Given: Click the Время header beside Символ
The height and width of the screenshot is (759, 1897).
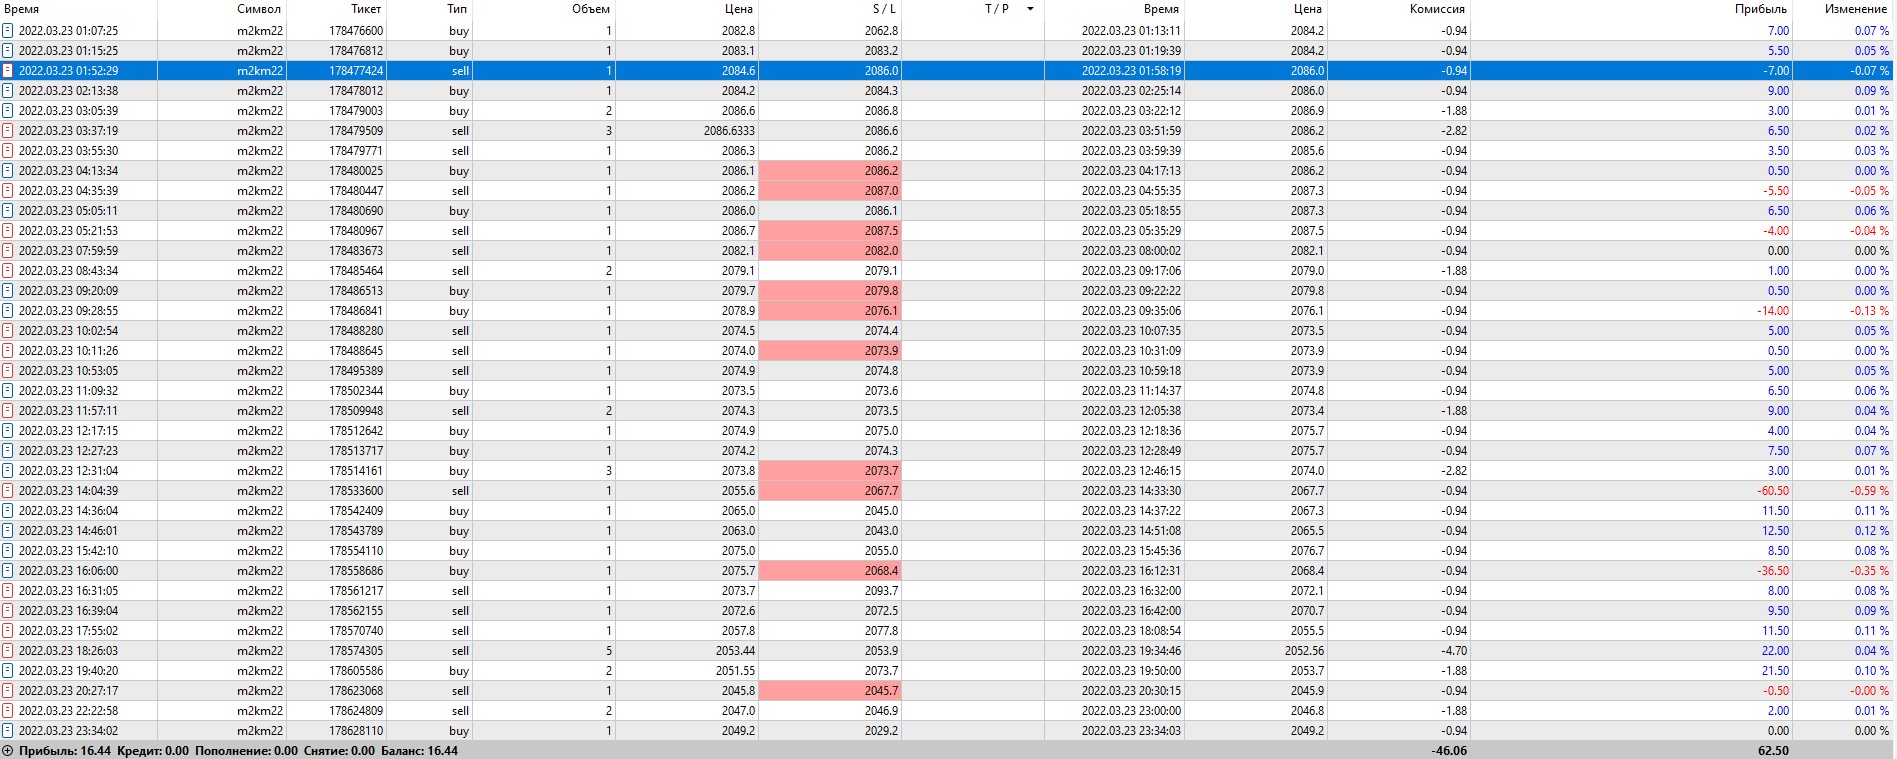Looking at the screenshot, I should coord(21,9).
